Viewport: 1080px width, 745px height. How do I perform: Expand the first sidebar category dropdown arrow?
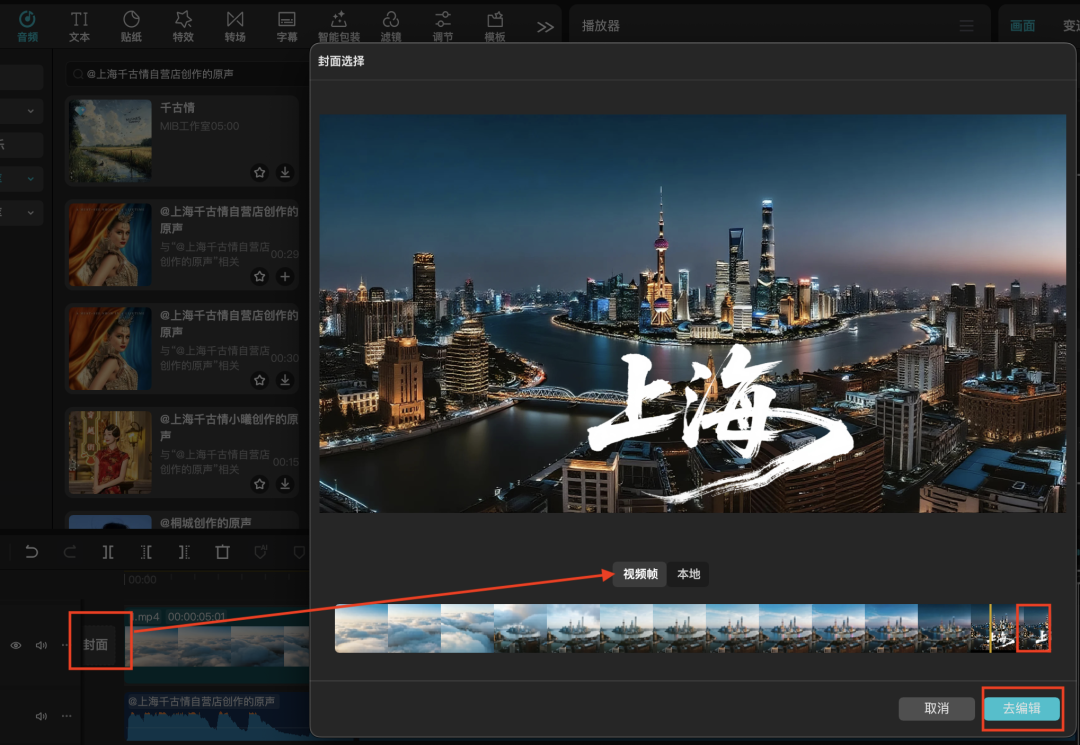tap(30, 111)
